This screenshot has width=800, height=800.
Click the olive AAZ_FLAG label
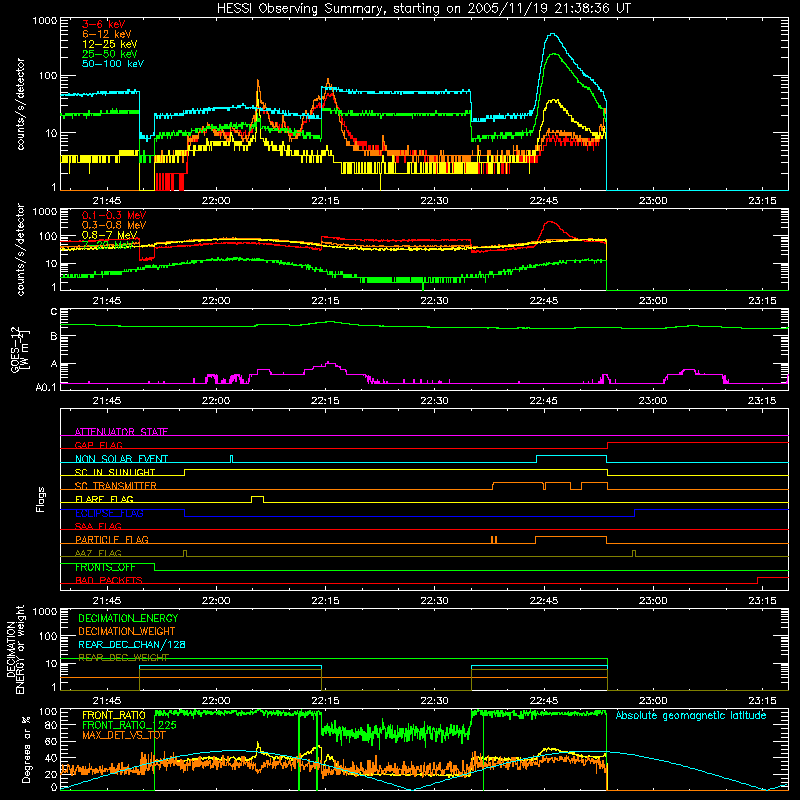(x=98, y=553)
